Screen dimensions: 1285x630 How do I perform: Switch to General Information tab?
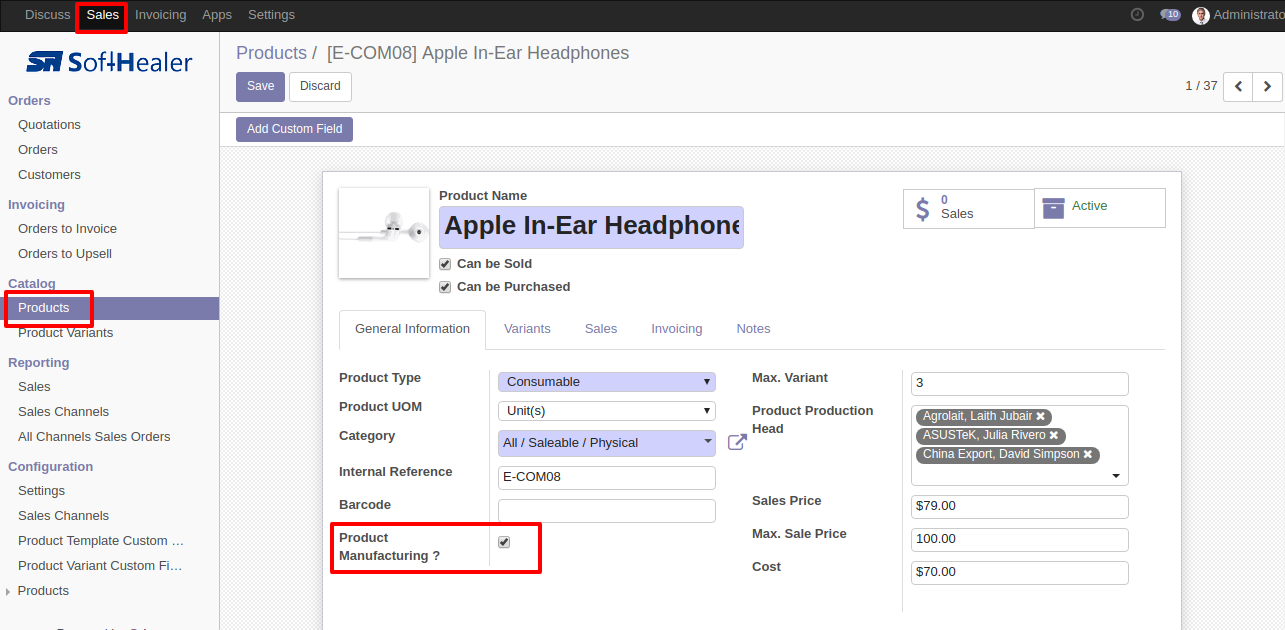tap(412, 329)
